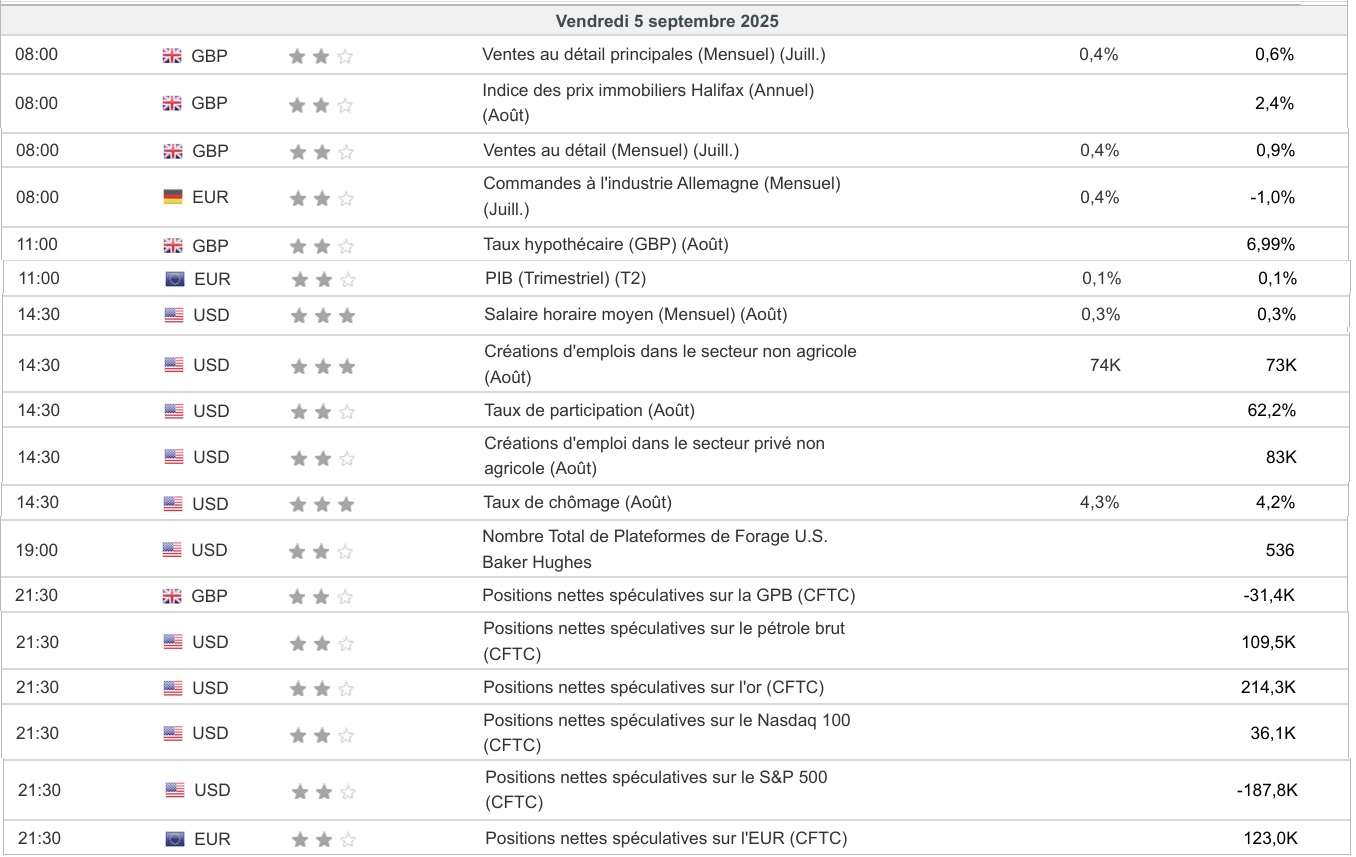1356x857 pixels.
Task: Click the US flag in the S&P 500 positions row
Action: (x=175, y=791)
